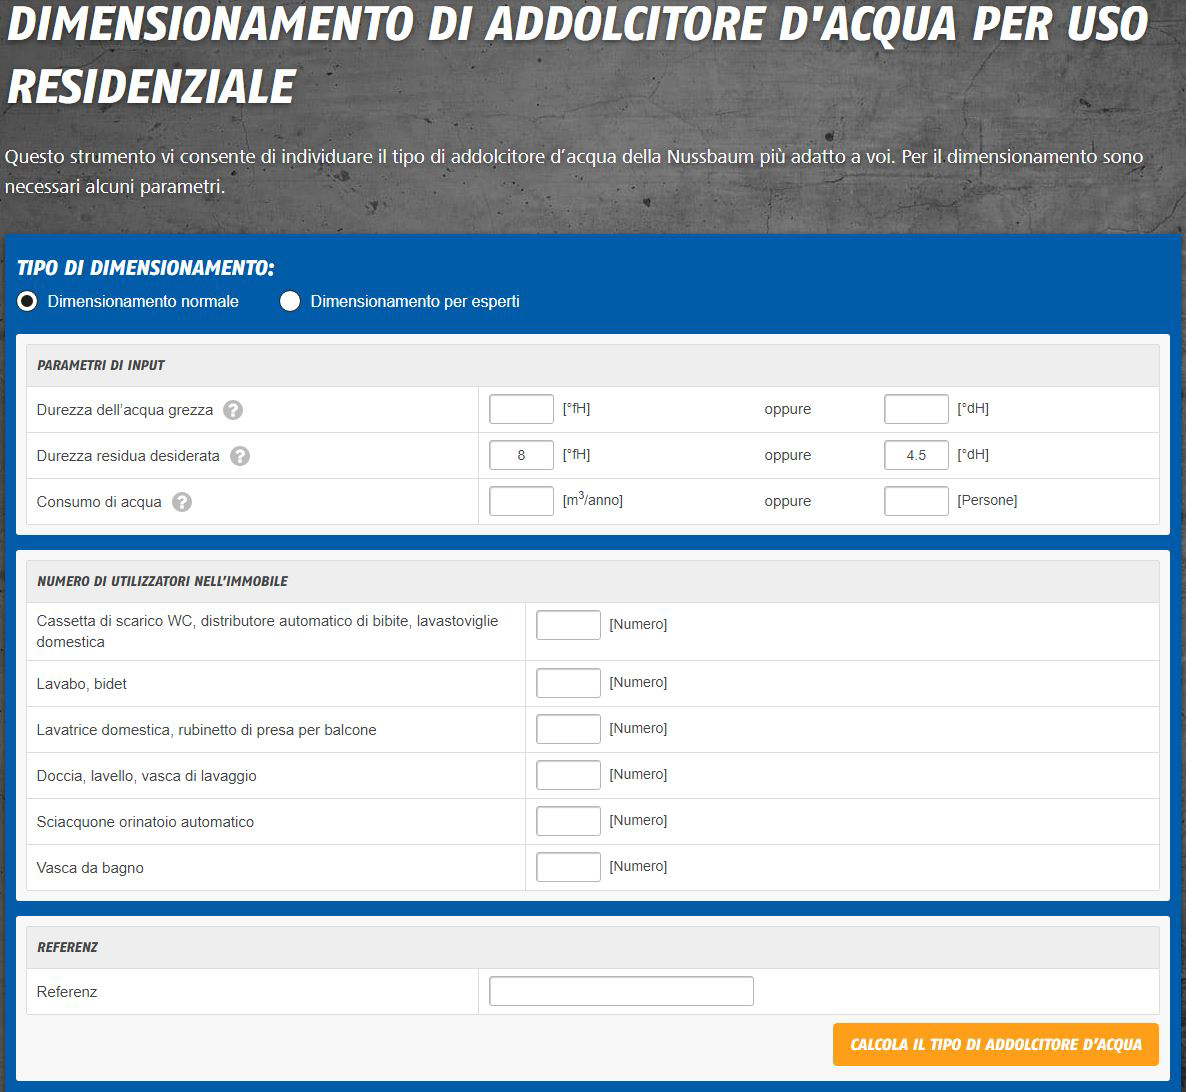Select Dimensionamento normale radio button

tap(27, 301)
